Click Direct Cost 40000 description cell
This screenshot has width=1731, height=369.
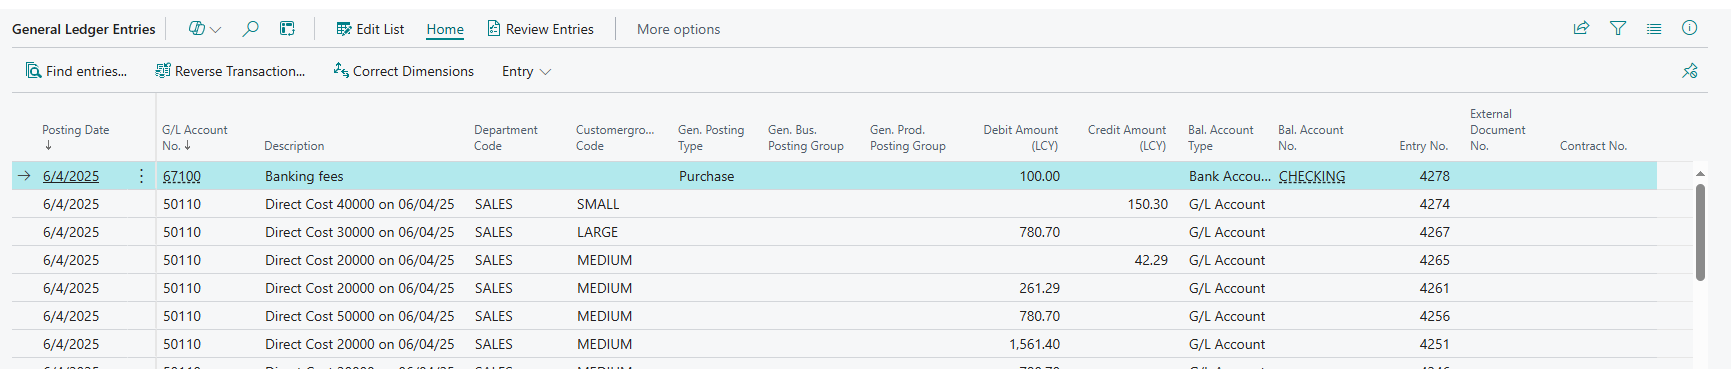pos(360,204)
